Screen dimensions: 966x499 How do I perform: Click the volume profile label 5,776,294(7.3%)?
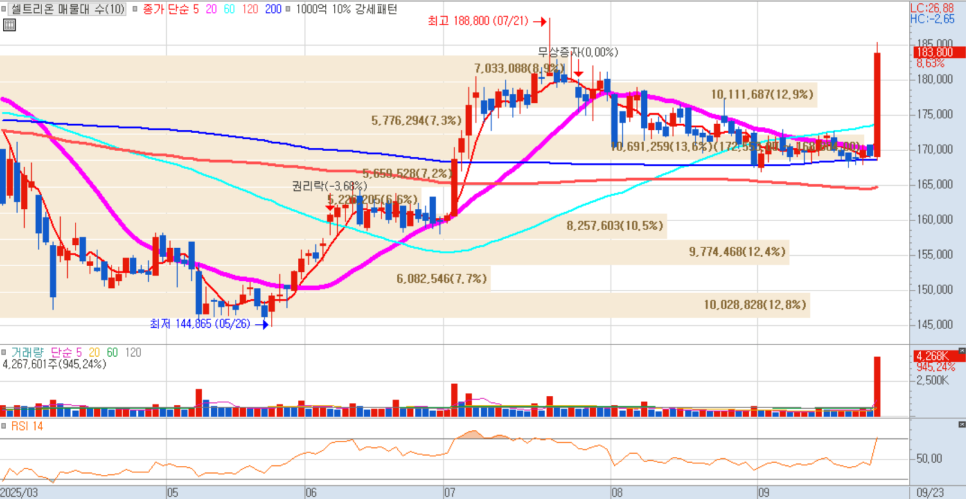tap(416, 121)
